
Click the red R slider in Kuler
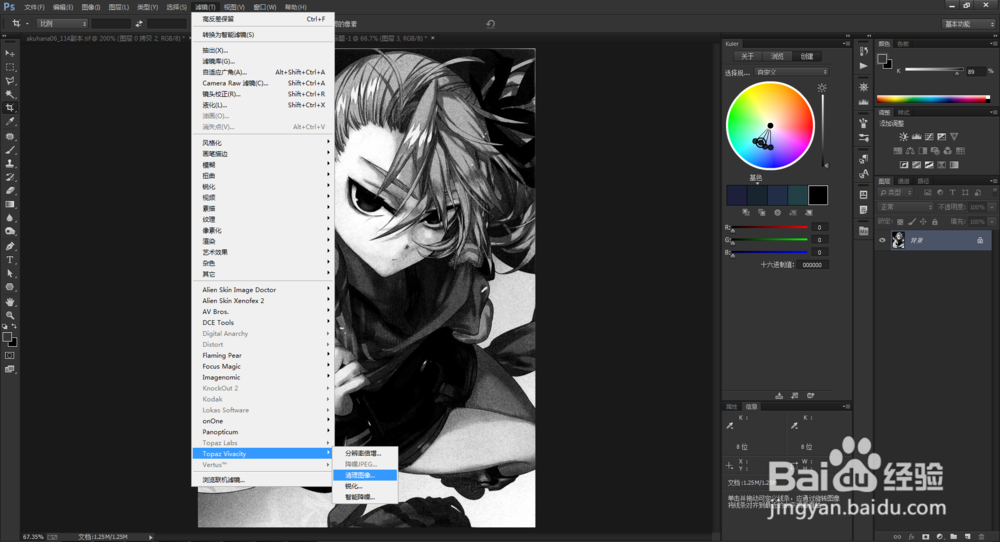770,228
